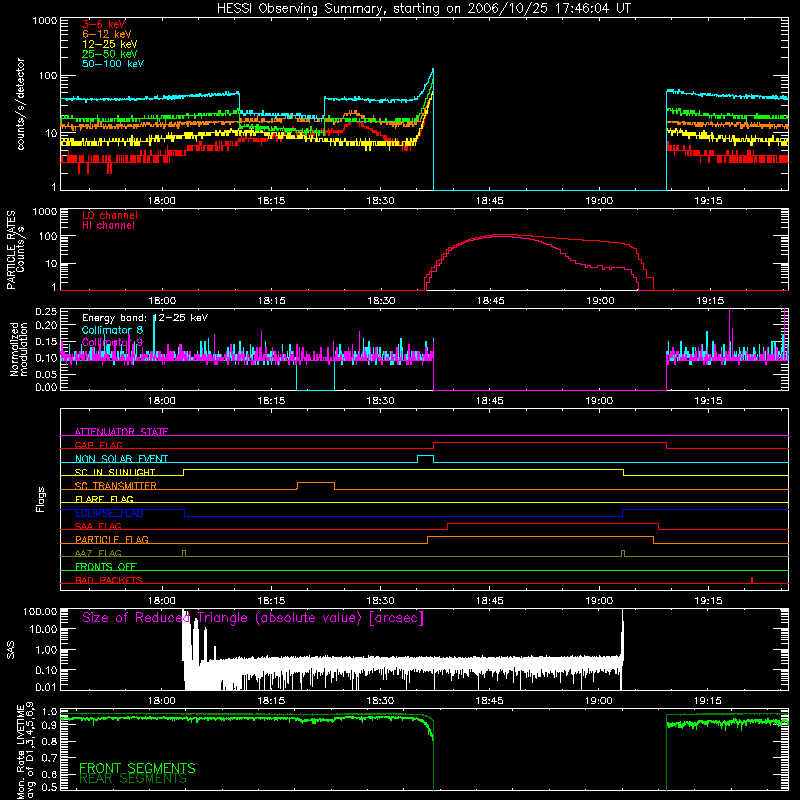Click the 18:45 tick label under the top plot
The width and height of the screenshot is (800, 800).
pos(489,201)
